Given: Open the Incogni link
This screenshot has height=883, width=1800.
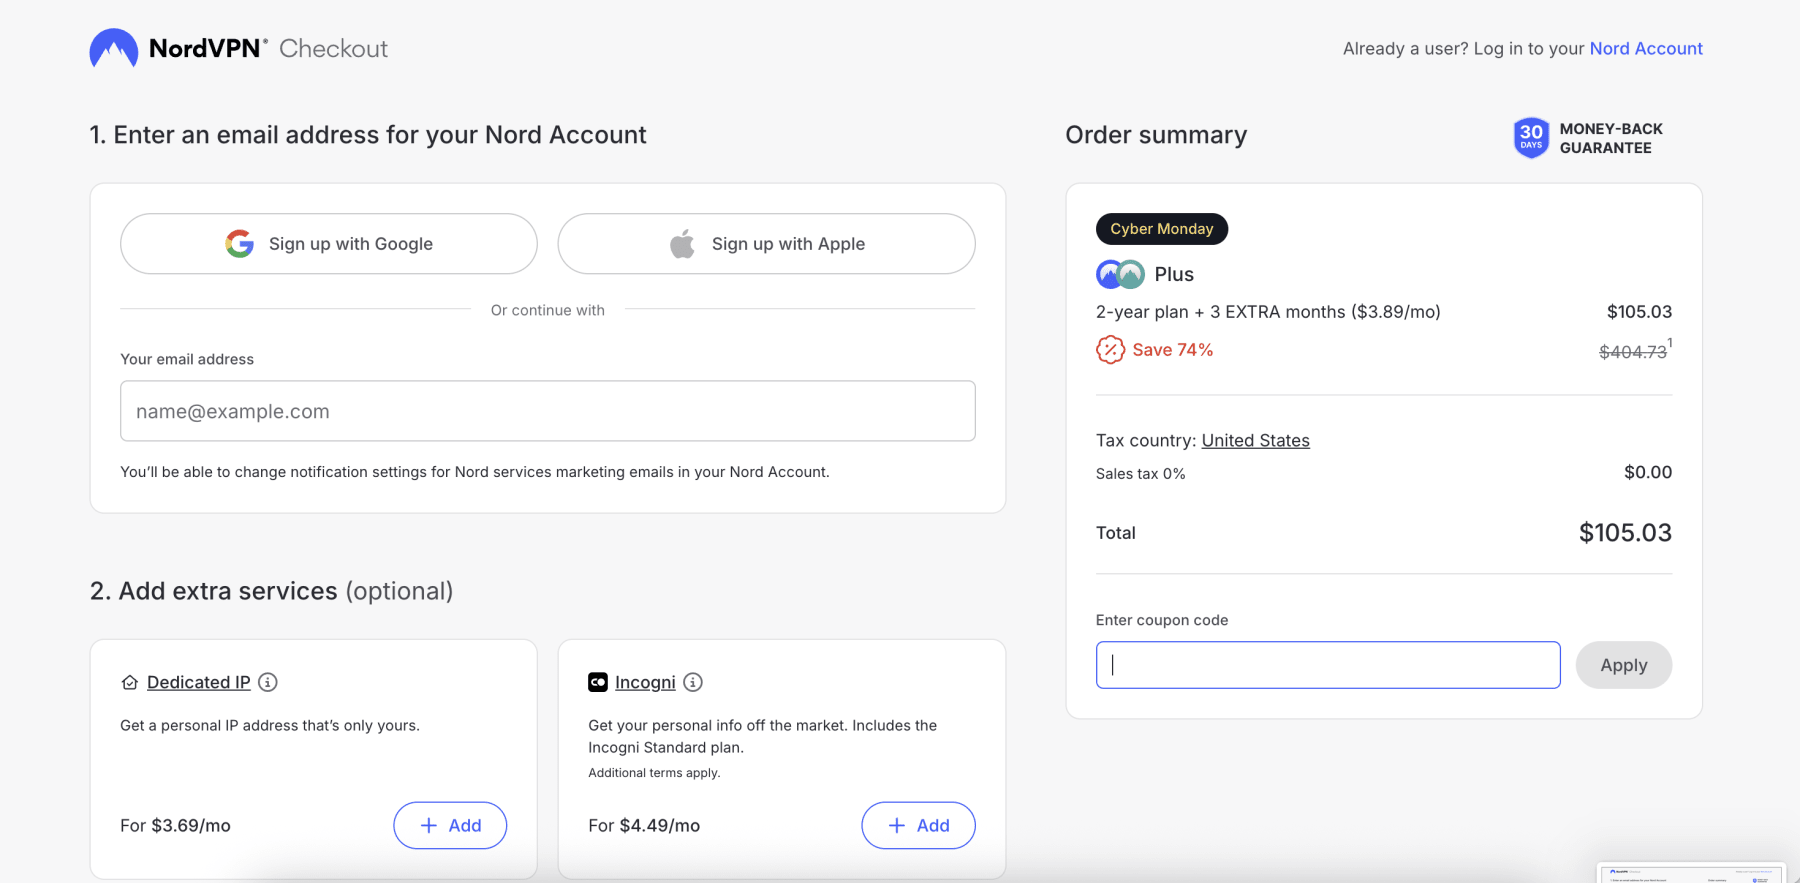Looking at the screenshot, I should coord(645,682).
